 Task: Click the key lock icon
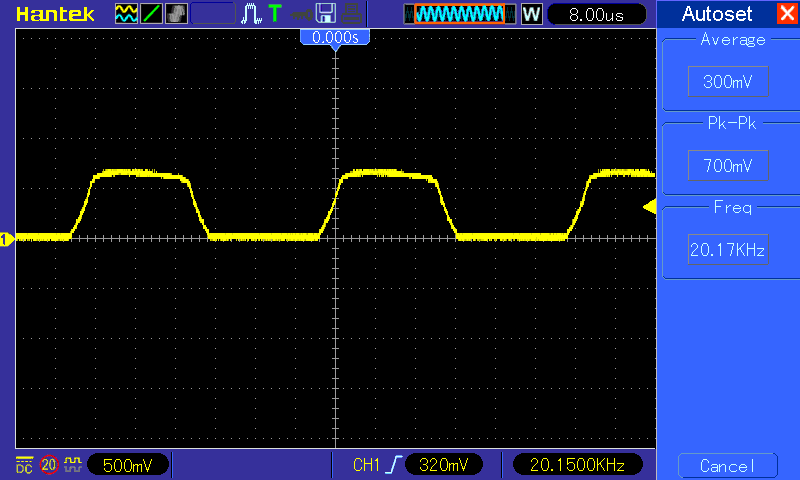301,14
